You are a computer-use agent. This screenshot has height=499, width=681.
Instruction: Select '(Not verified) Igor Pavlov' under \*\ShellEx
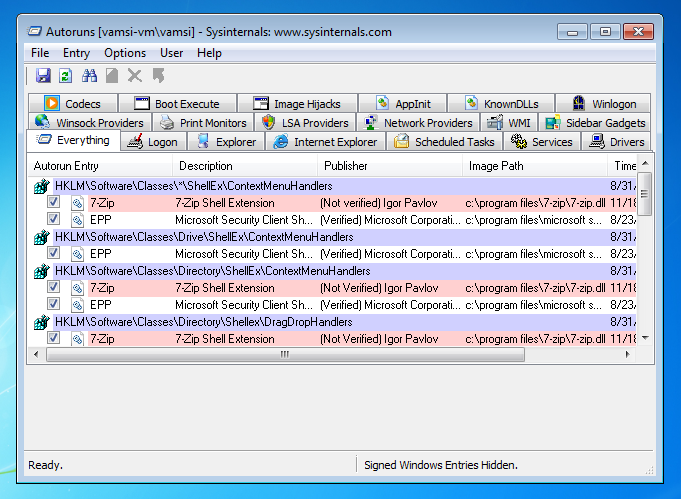tap(379, 203)
